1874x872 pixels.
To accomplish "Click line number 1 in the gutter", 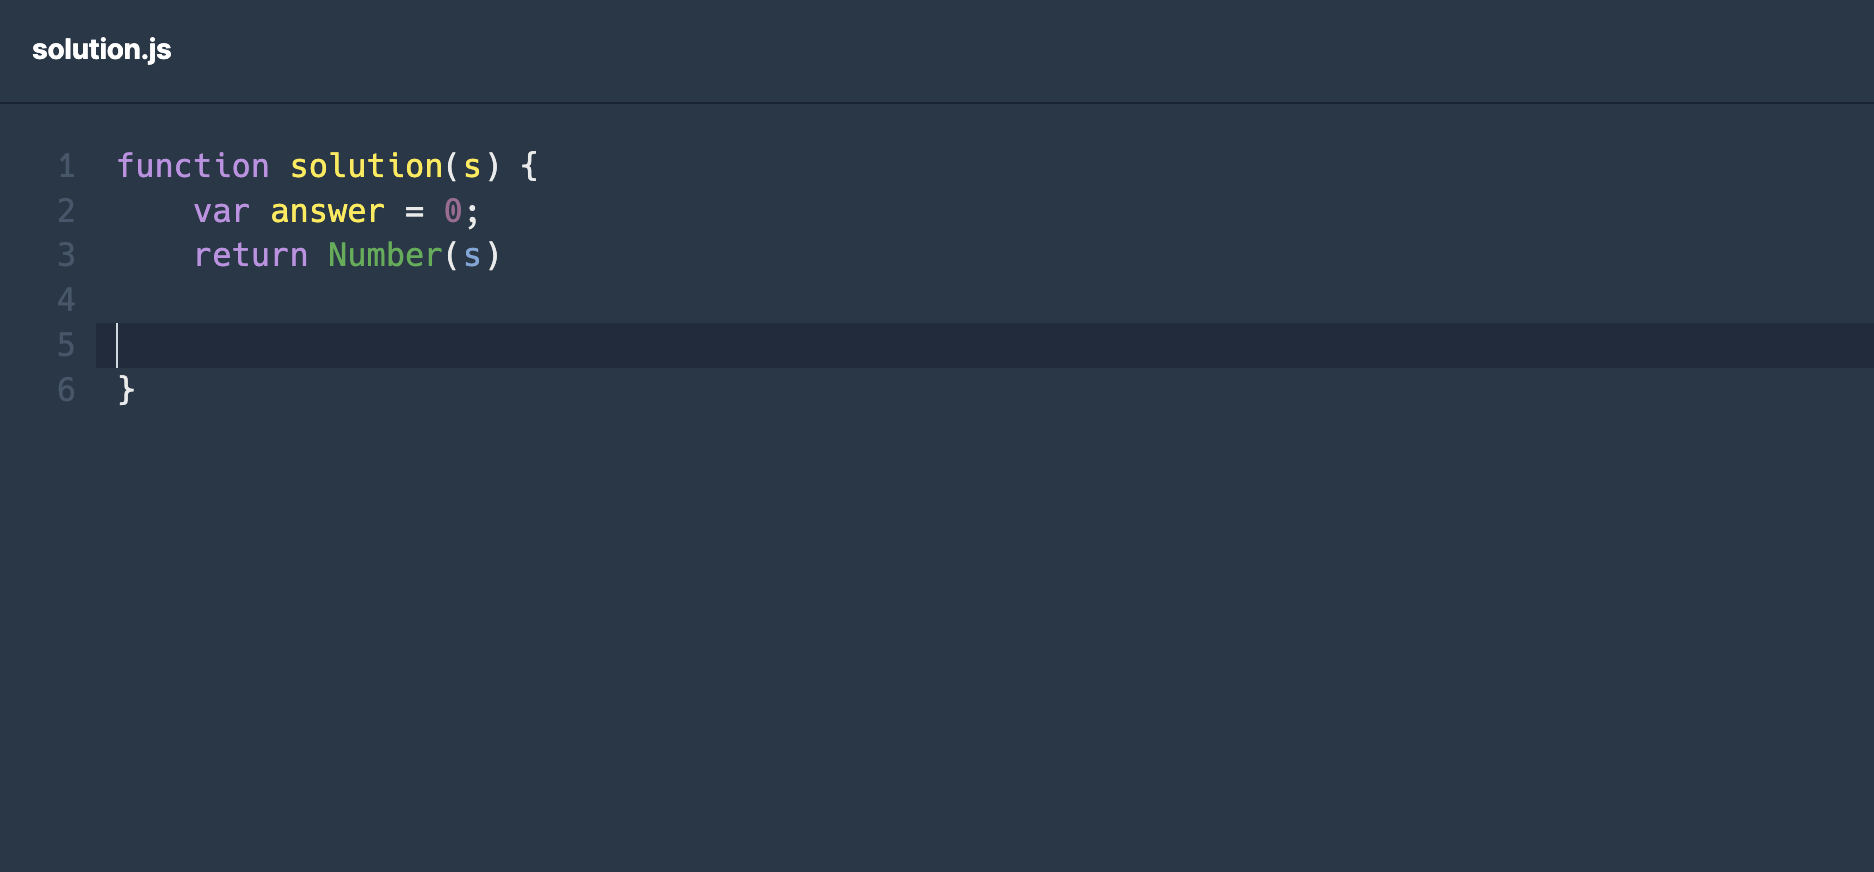I will point(66,166).
